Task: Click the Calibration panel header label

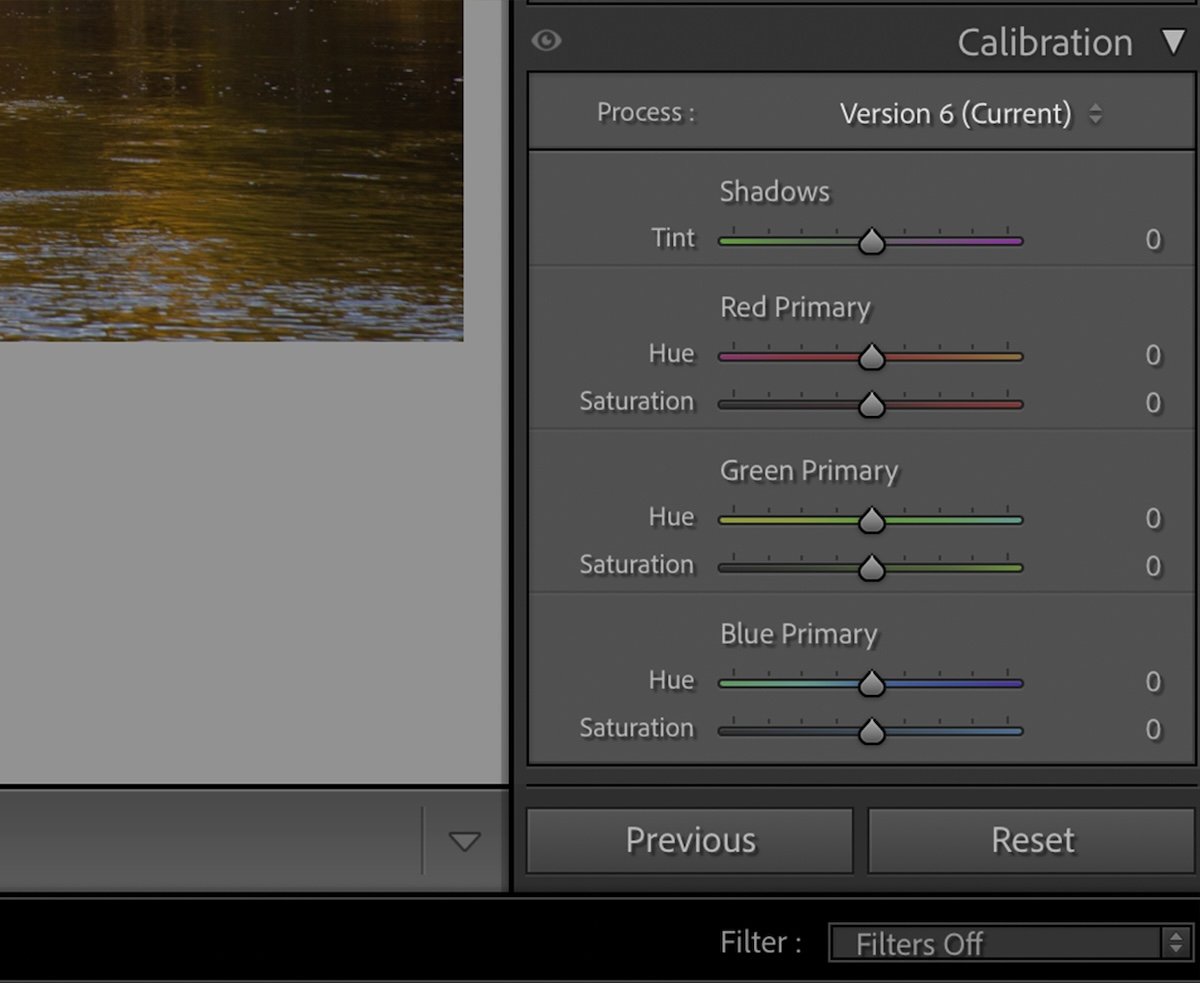Action: [1043, 42]
